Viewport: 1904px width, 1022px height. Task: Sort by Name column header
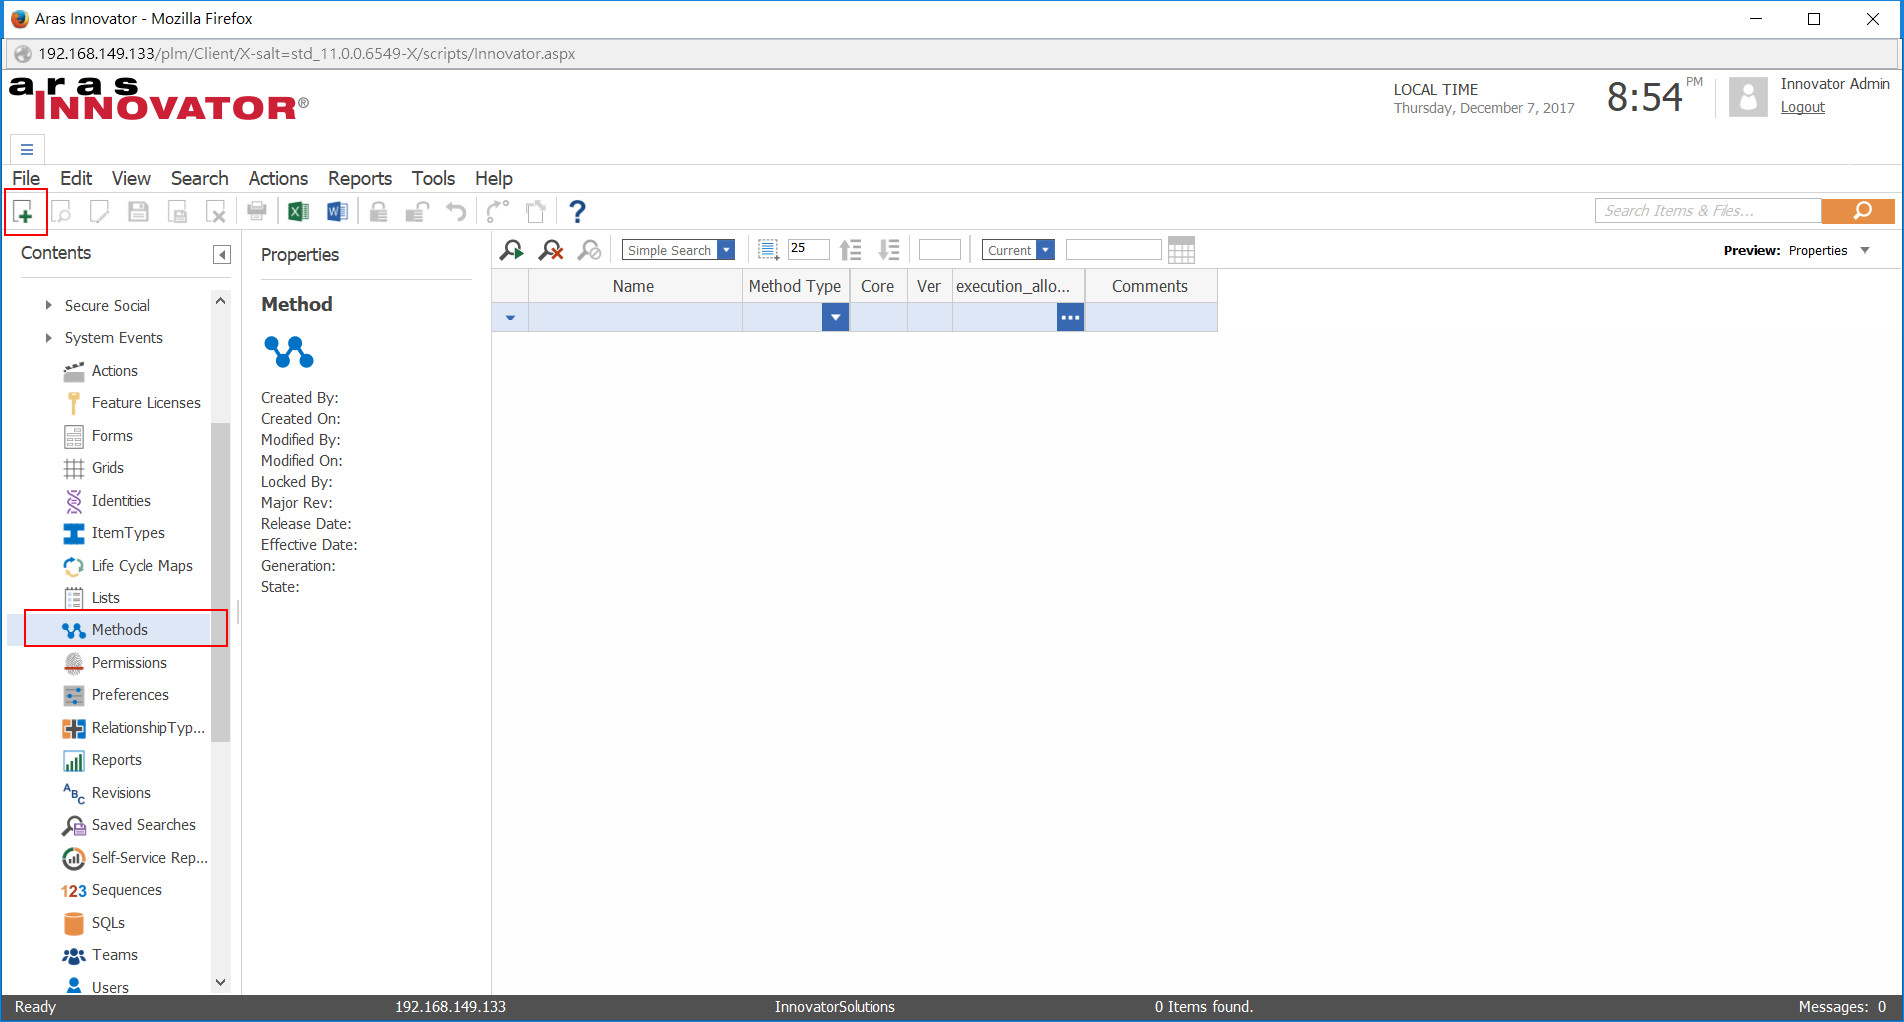coord(634,286)
